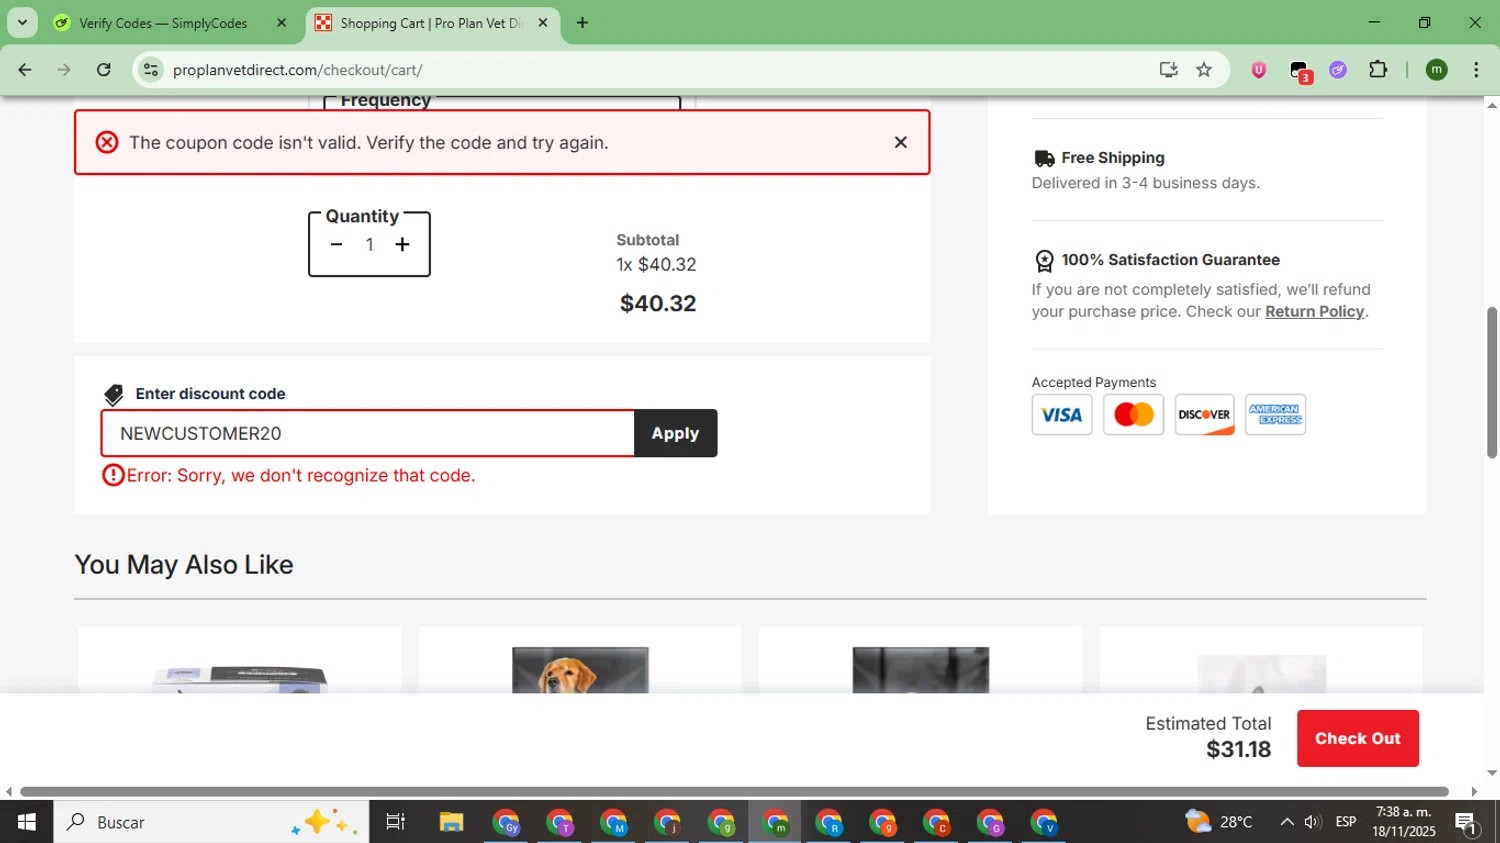
Task: Open File Explorer from the taskbar
Action: point(451,822)
